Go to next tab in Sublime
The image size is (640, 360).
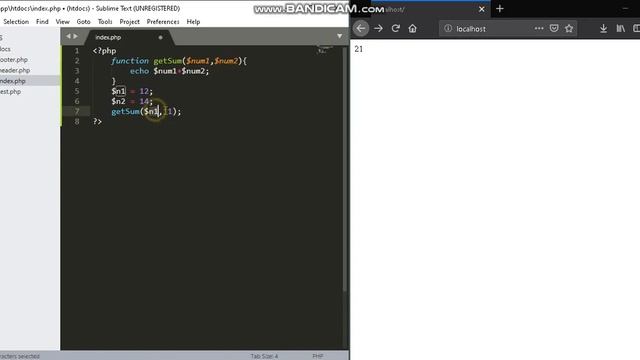(76, 36)
